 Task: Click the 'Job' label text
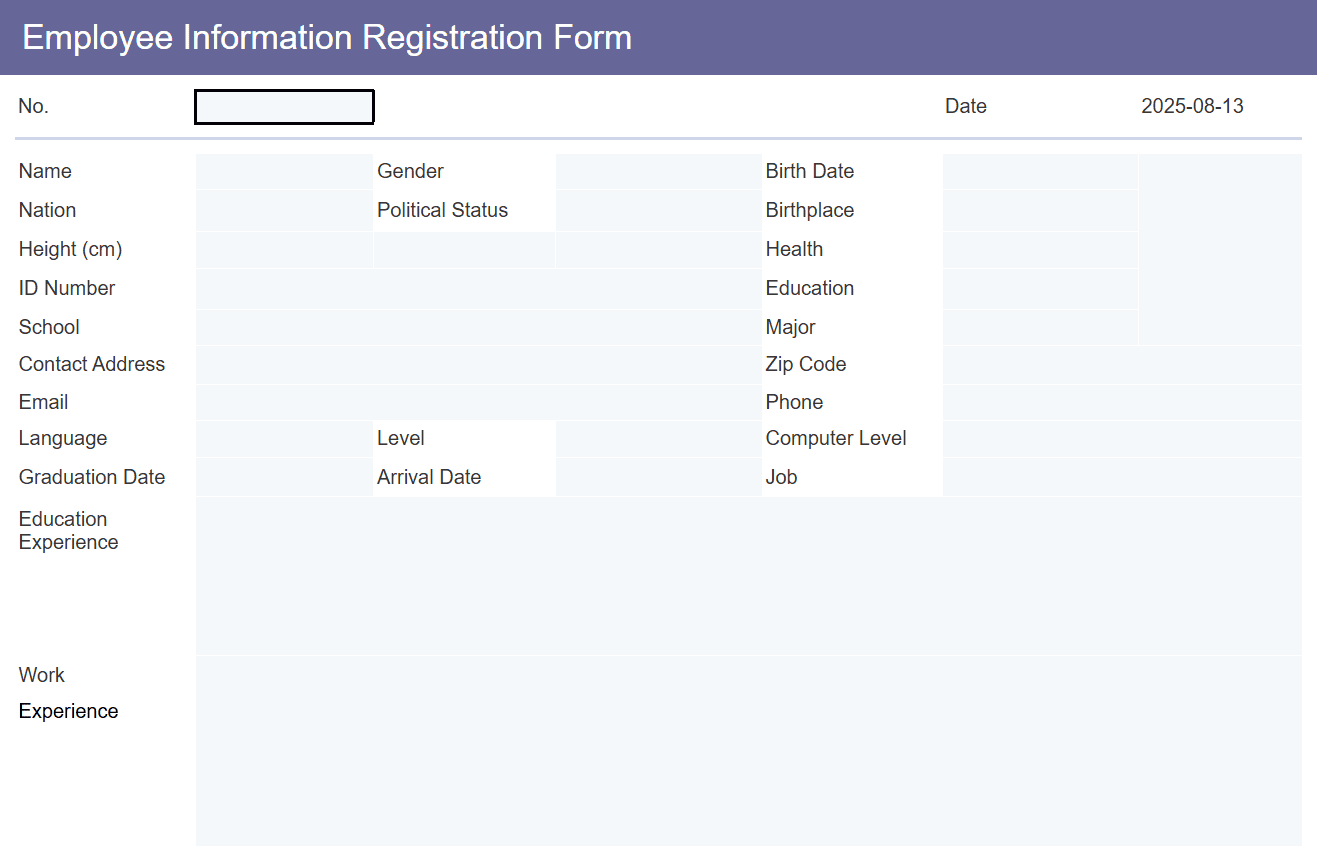pos(781,477)
